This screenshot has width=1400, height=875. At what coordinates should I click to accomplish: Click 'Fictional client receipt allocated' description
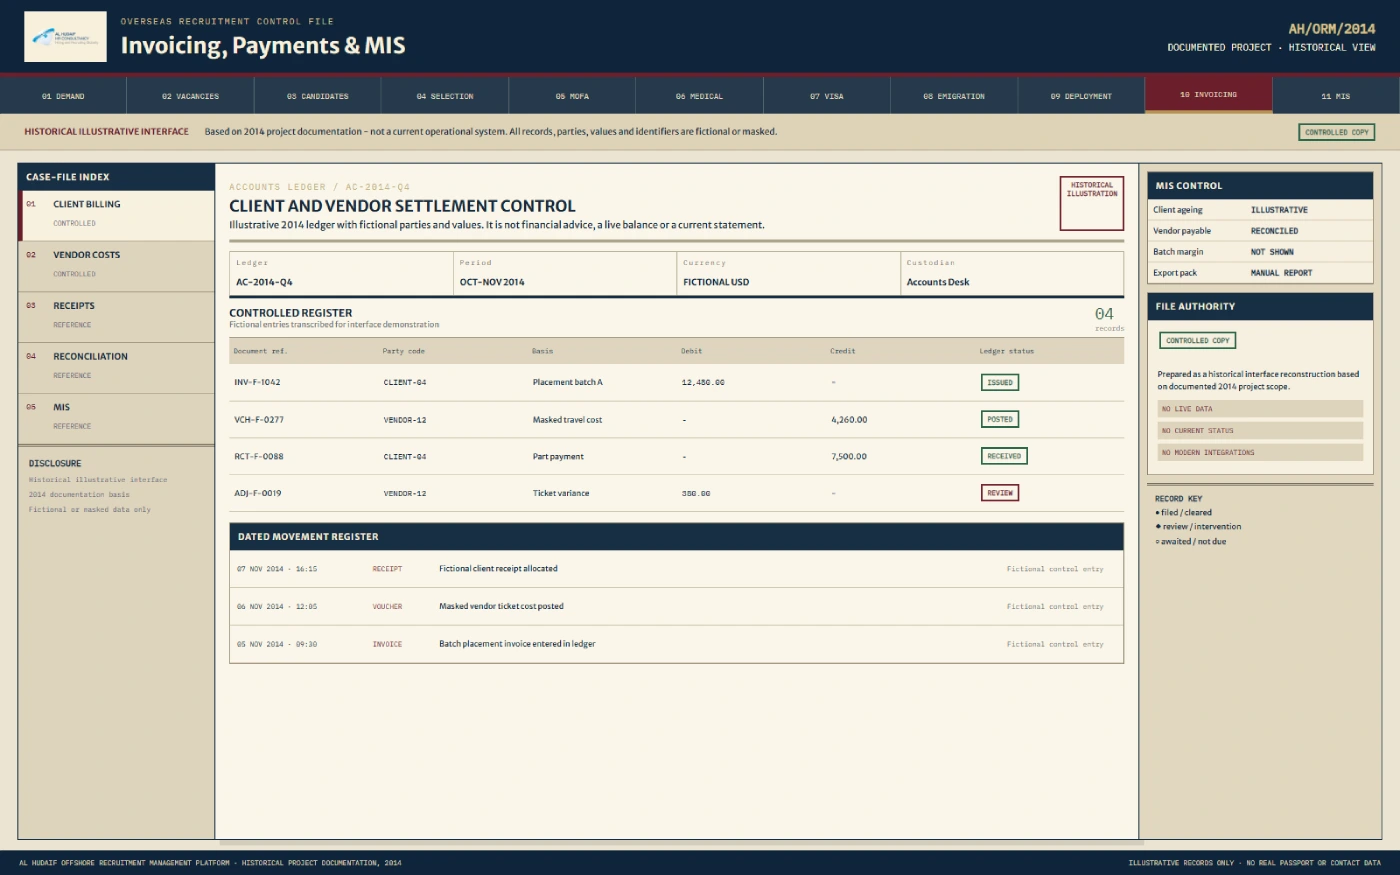[498, 568]
